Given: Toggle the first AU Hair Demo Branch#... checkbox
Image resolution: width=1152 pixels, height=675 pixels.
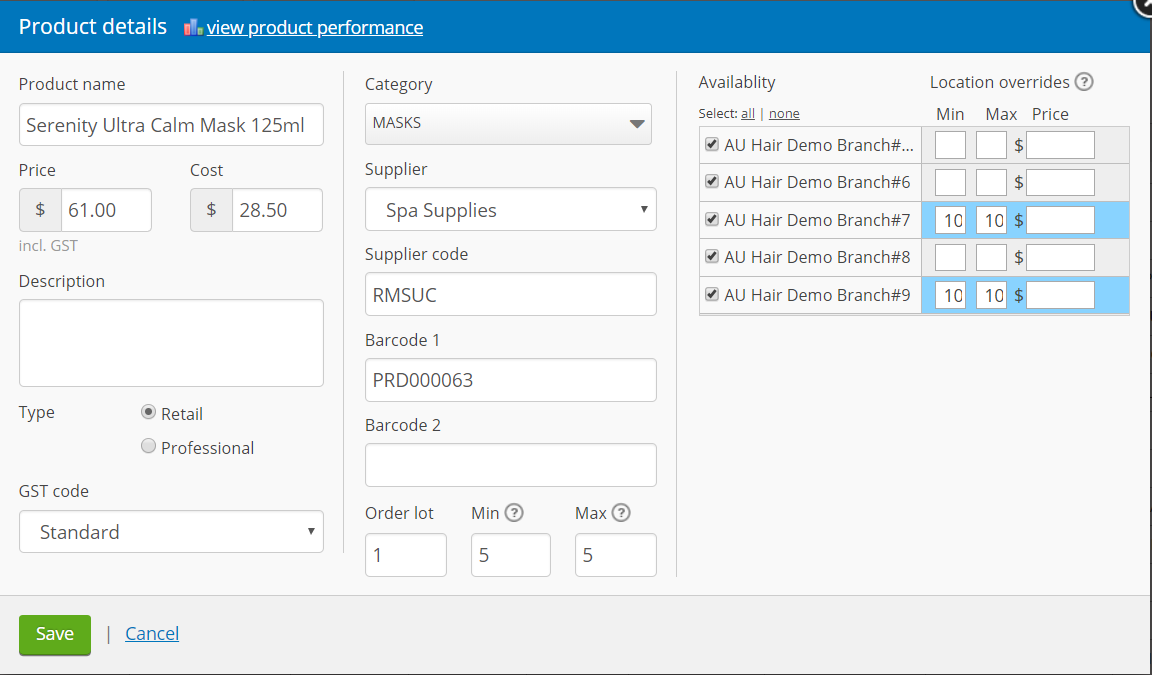Looking at the screenshot, I should point(711,144).
